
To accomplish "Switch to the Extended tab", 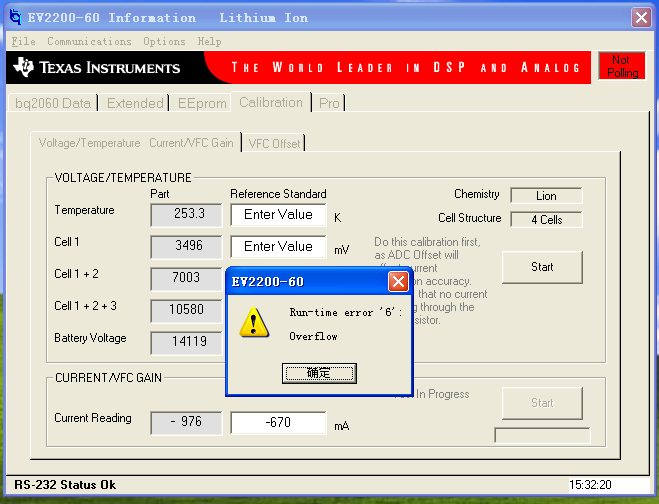I will [135, 103].
